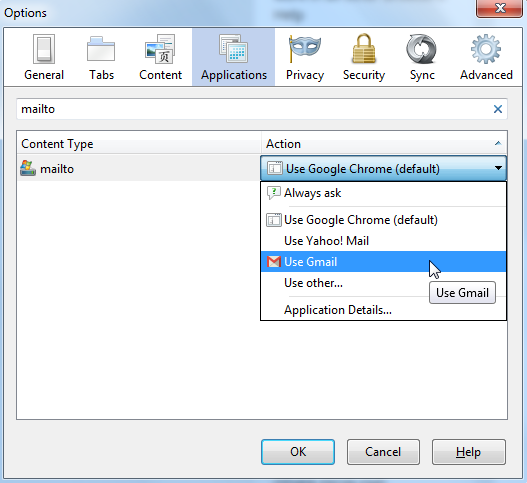
Task: Sort by Content Type column header
Action: [x=139, y=144]
